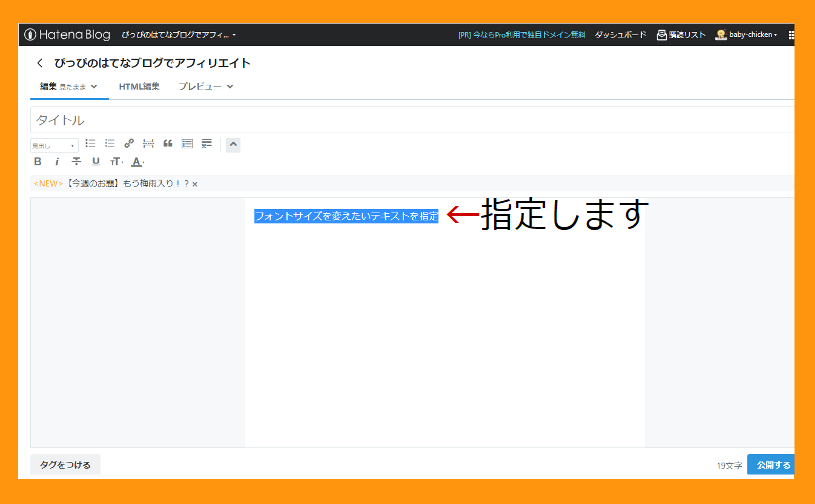
Task: Insert a hyperlink
Action: 129,143
